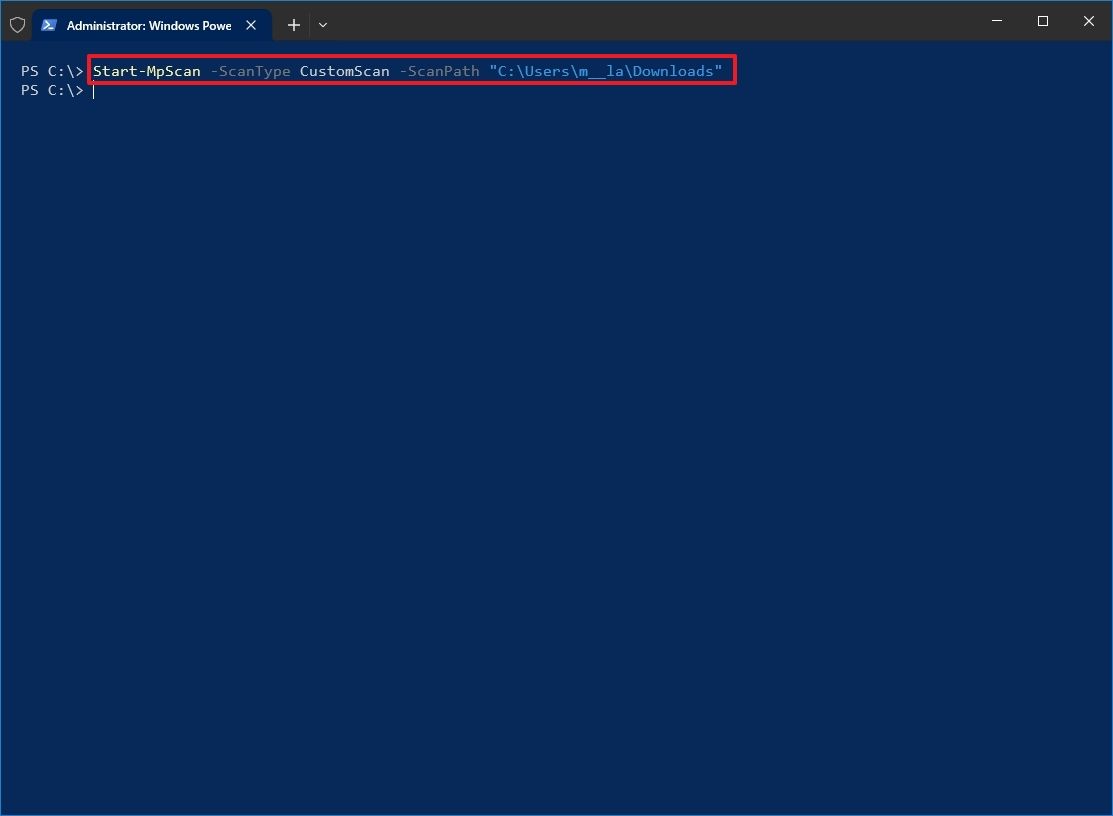
Task: Click the Start-MpScan command text
Action: click(146, 71)
